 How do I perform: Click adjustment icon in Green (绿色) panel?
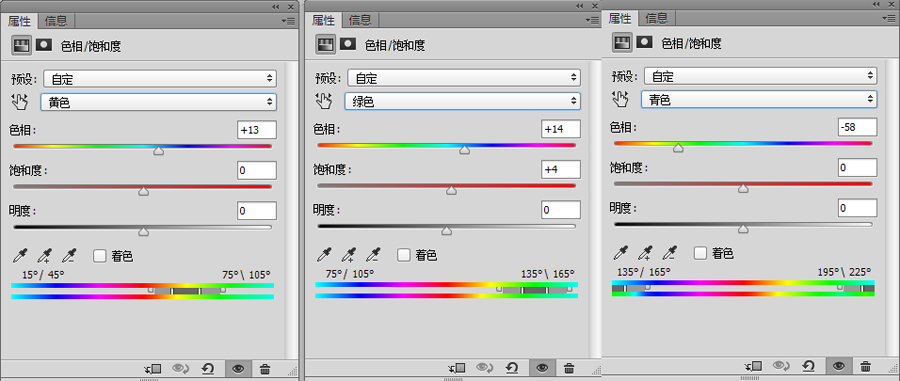pos(325,44)
